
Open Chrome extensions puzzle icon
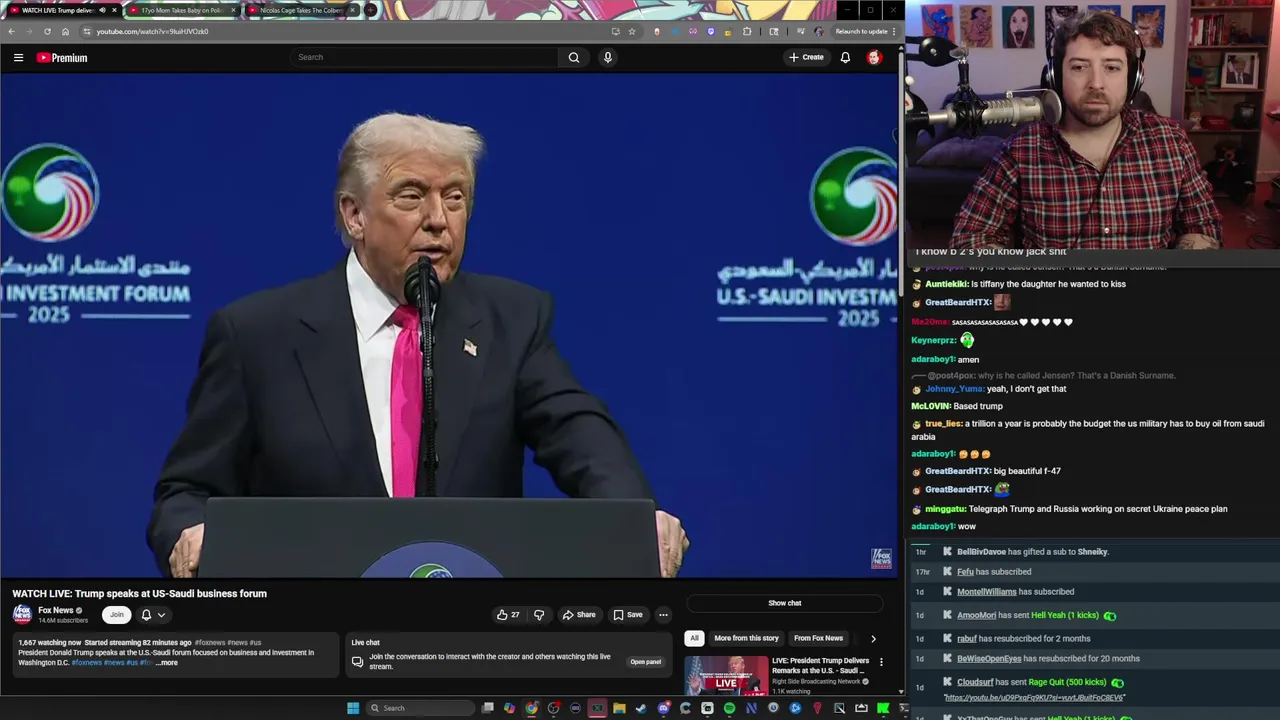coord(747,31)
